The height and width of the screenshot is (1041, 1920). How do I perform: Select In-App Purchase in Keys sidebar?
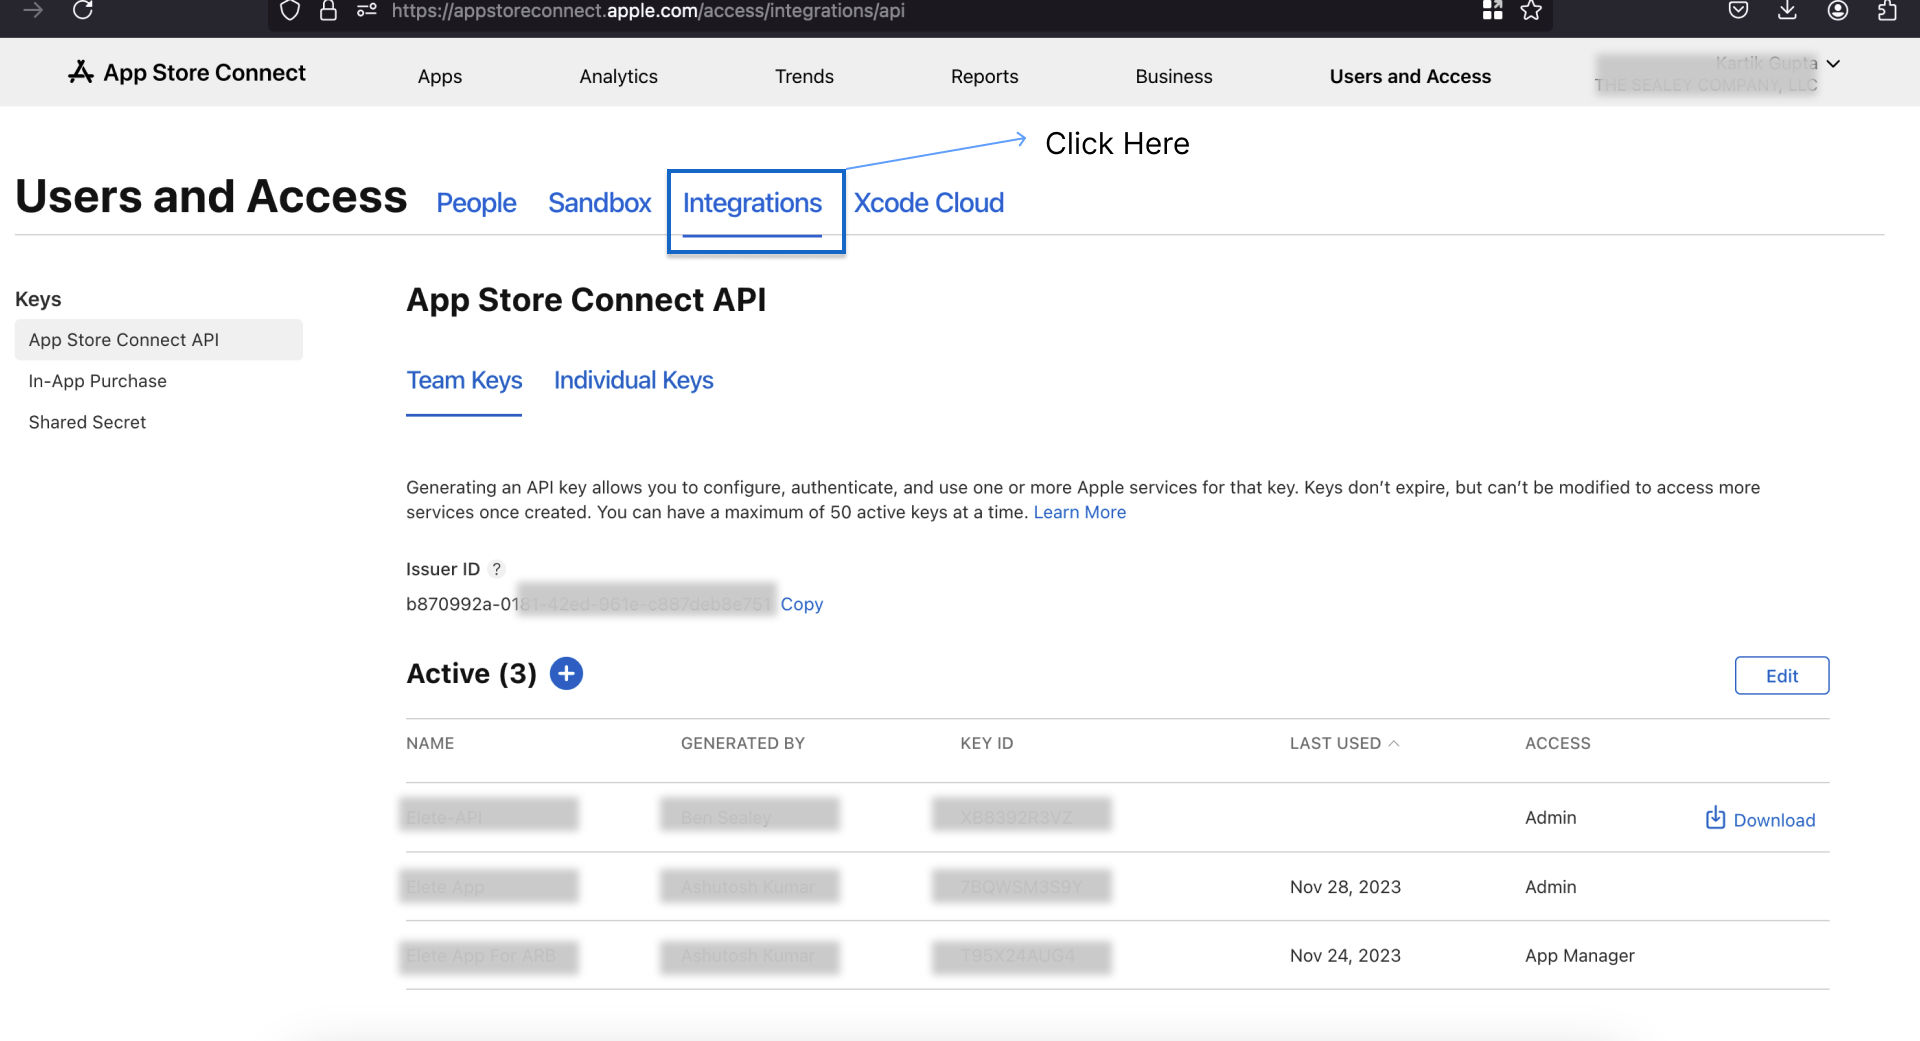pos(98,381)
